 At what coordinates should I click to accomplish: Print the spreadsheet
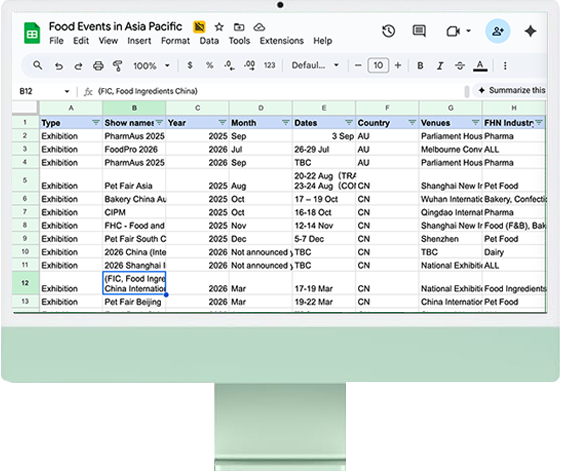point(98,66)
